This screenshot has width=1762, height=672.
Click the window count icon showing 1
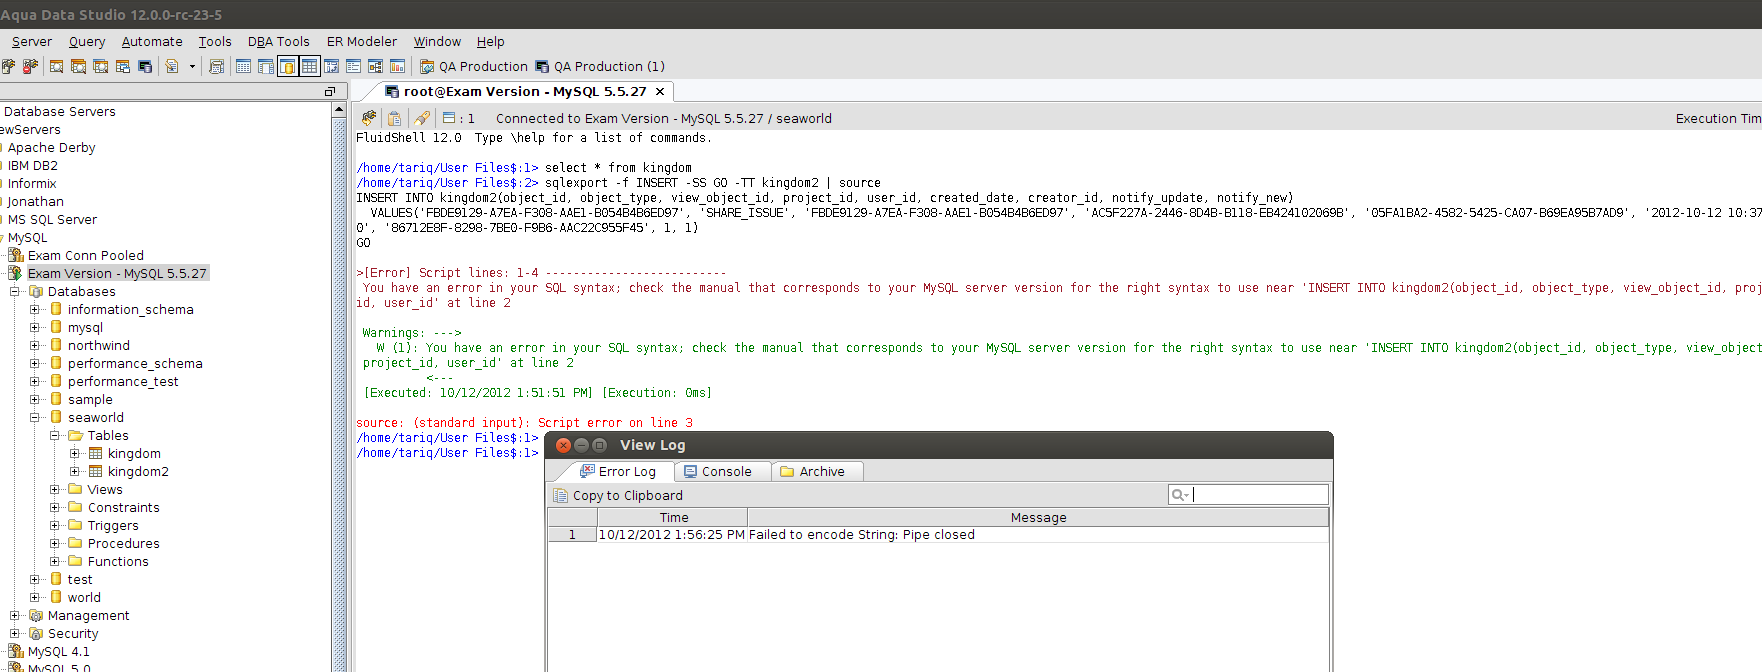449,118
